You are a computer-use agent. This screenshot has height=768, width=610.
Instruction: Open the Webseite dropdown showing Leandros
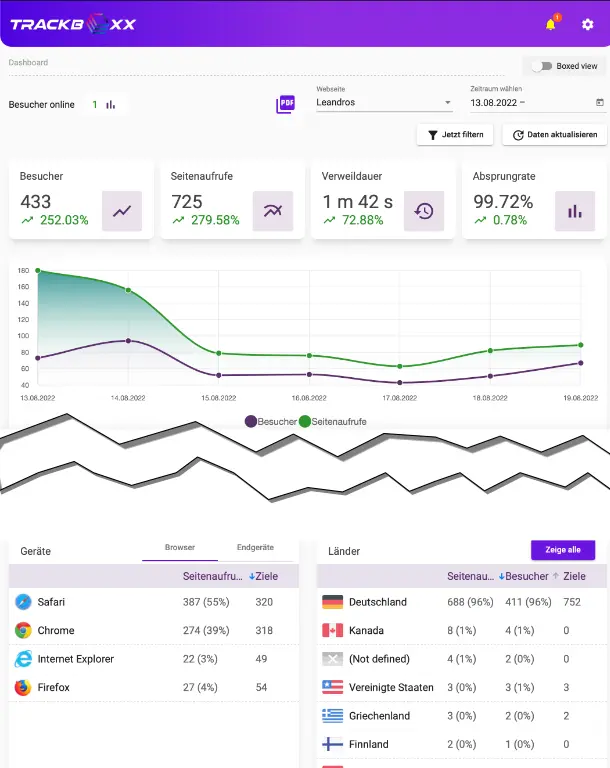coord(384,102)
